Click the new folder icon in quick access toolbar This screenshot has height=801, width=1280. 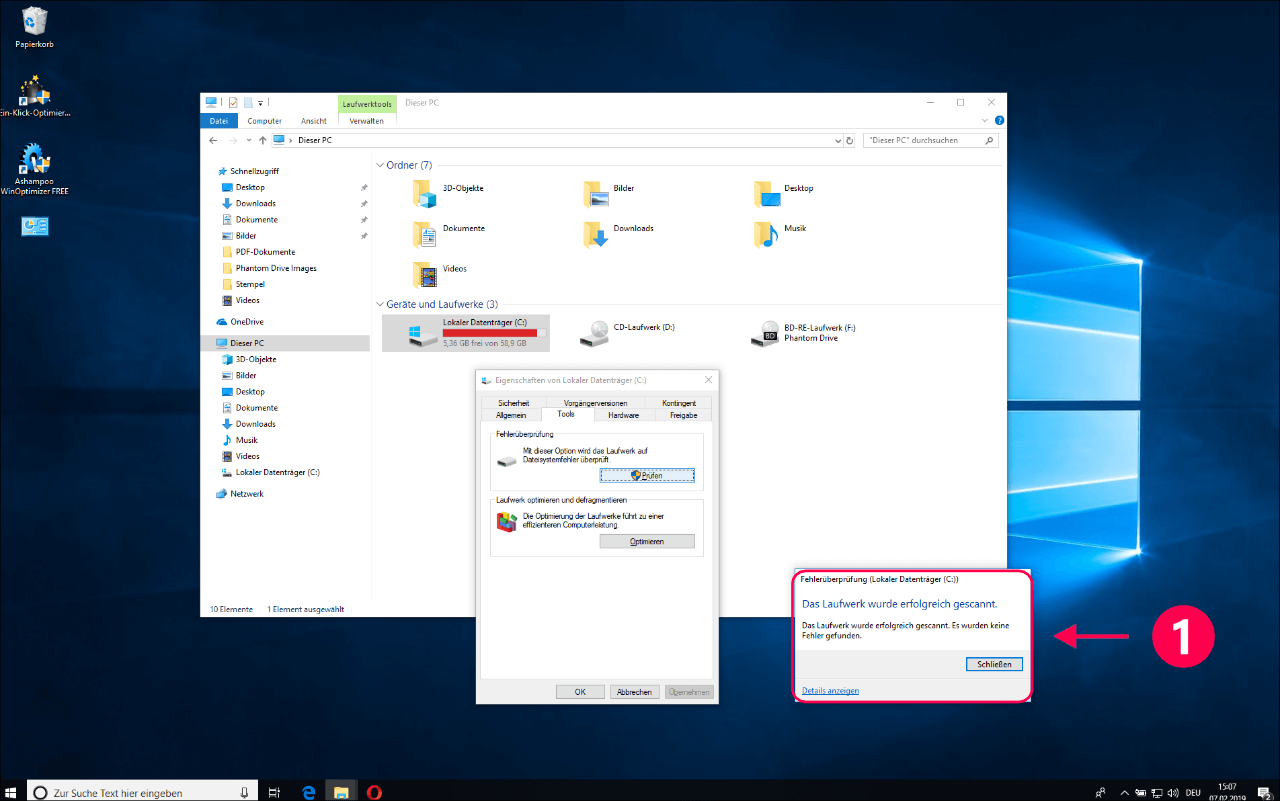point(247,102)
